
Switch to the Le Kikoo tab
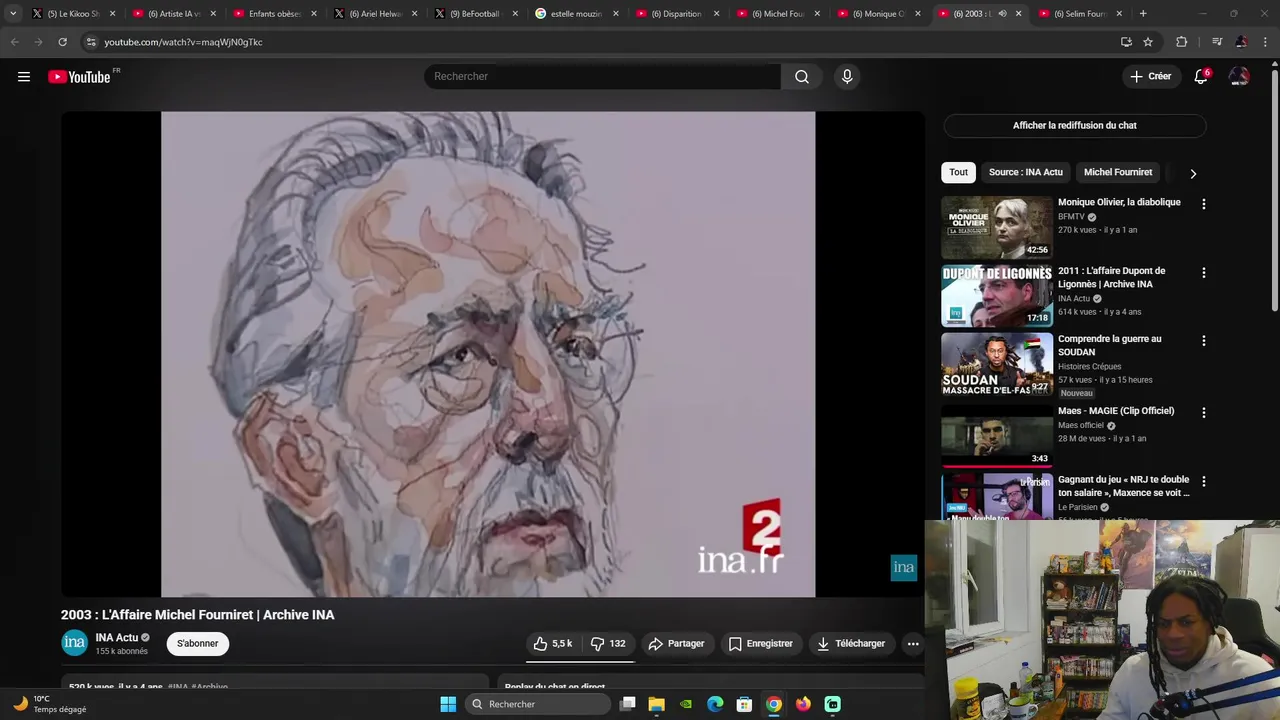point(73,14)
